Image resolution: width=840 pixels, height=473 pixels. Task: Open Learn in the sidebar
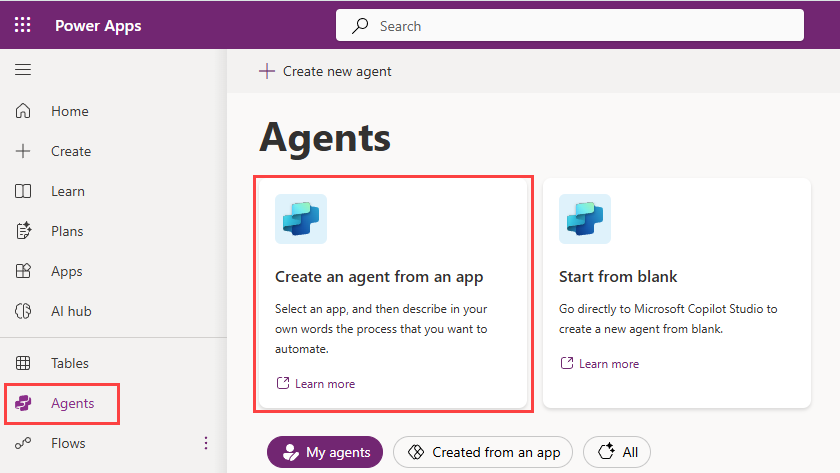point(68,191)
